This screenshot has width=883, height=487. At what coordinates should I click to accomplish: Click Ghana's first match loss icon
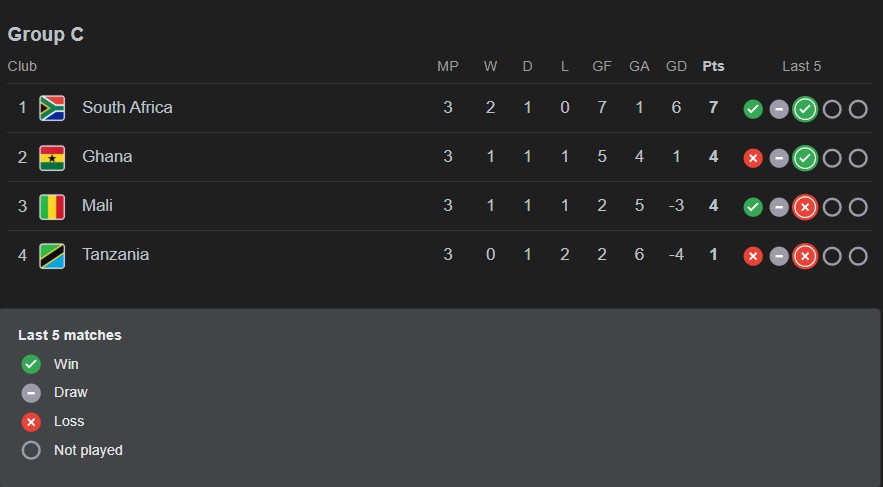[753, 158]
